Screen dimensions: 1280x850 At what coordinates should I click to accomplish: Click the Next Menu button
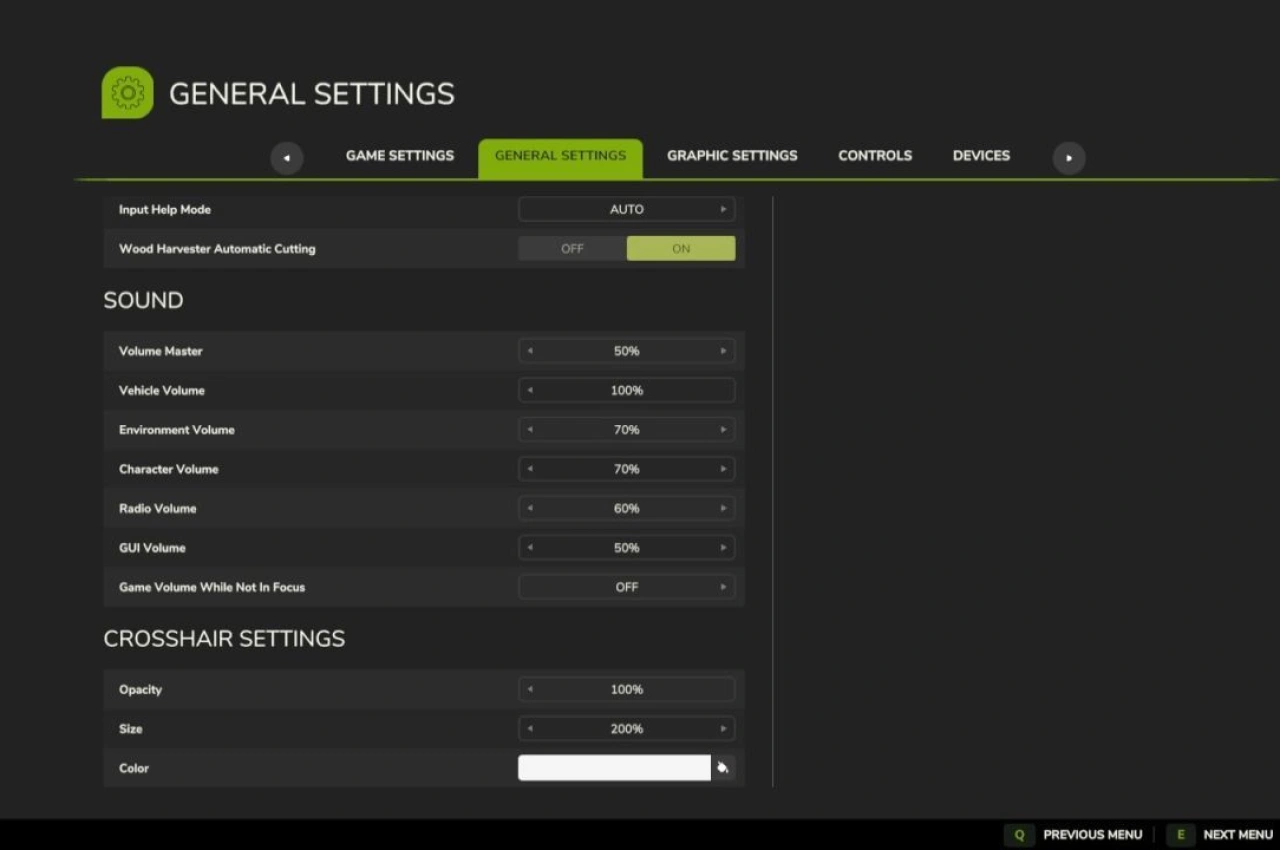click(1224, 835)
